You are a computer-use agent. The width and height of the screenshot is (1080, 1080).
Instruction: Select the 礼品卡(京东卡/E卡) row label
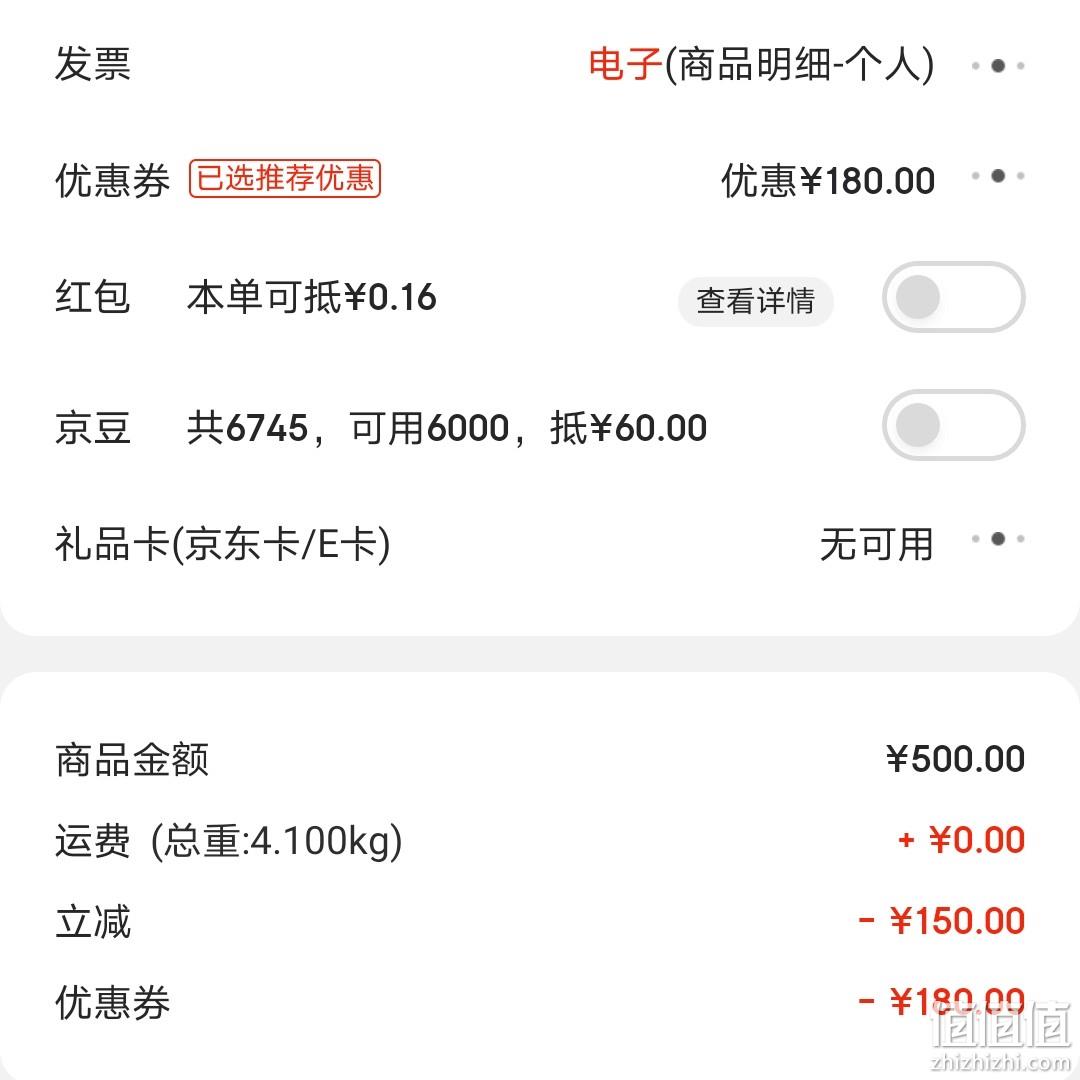[222, 544]
